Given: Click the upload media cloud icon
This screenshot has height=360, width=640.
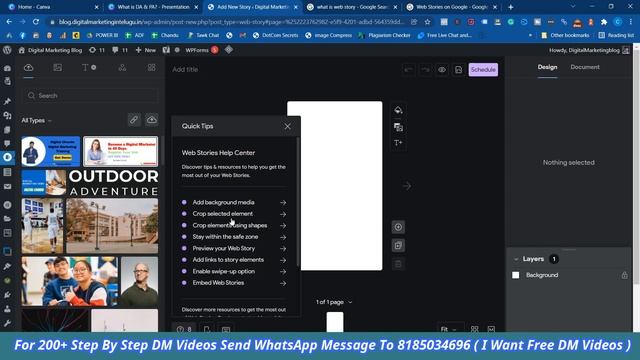Looking at the screenshot, I should pos(151,120).
